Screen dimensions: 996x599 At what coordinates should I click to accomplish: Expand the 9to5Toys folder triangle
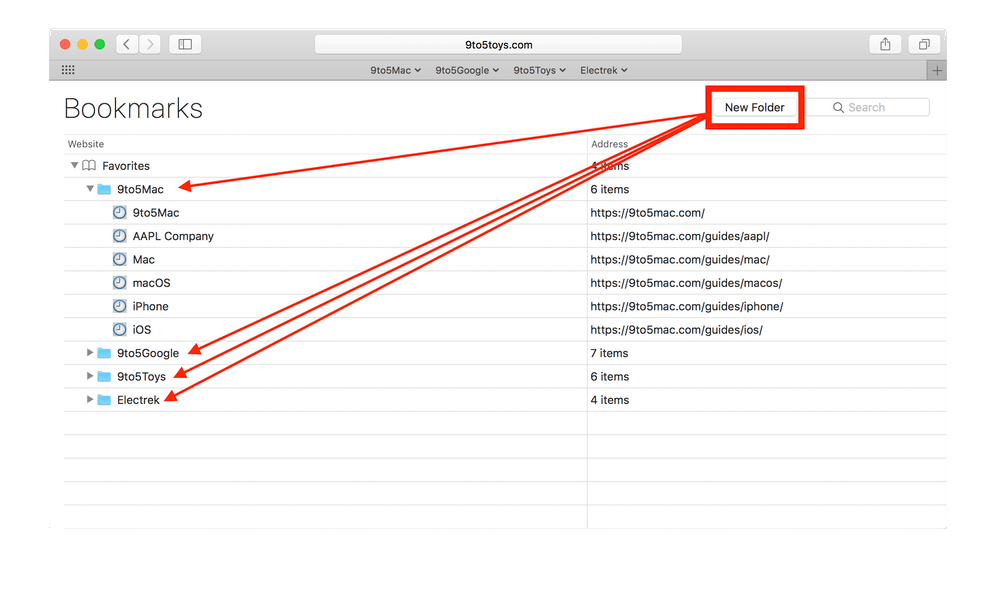90,376
